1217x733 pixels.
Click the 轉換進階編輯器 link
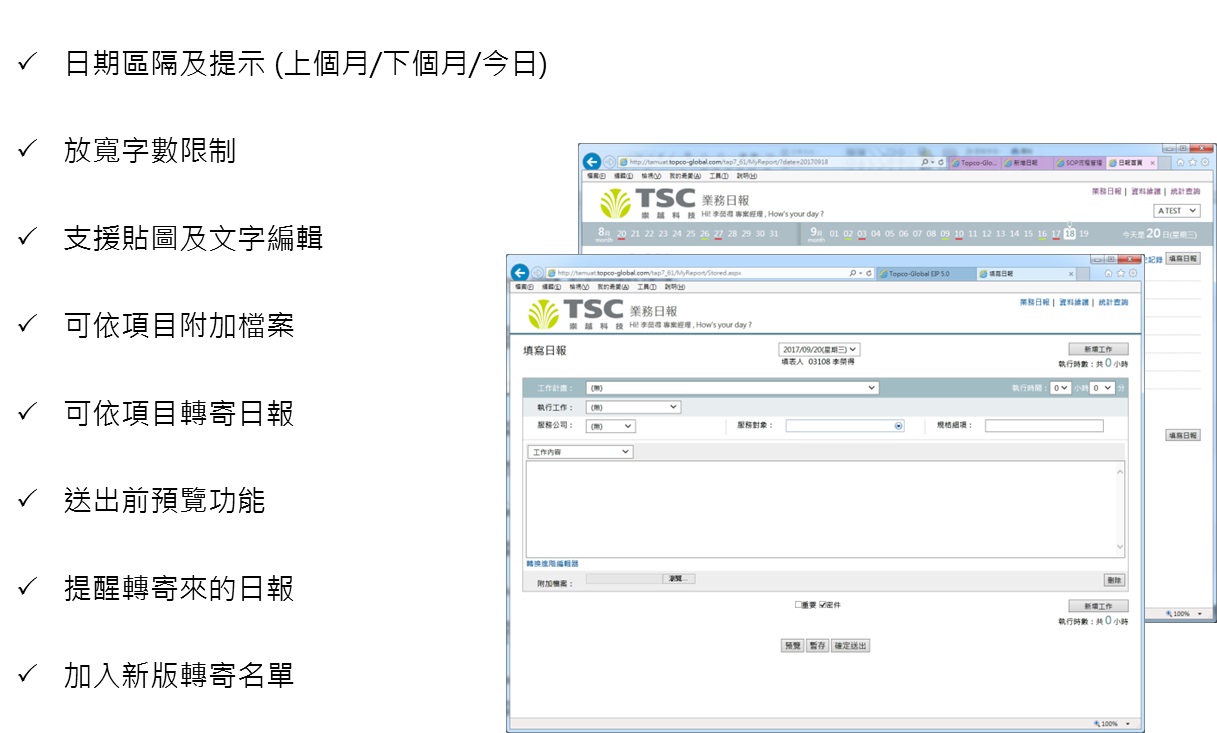(552, 564)
